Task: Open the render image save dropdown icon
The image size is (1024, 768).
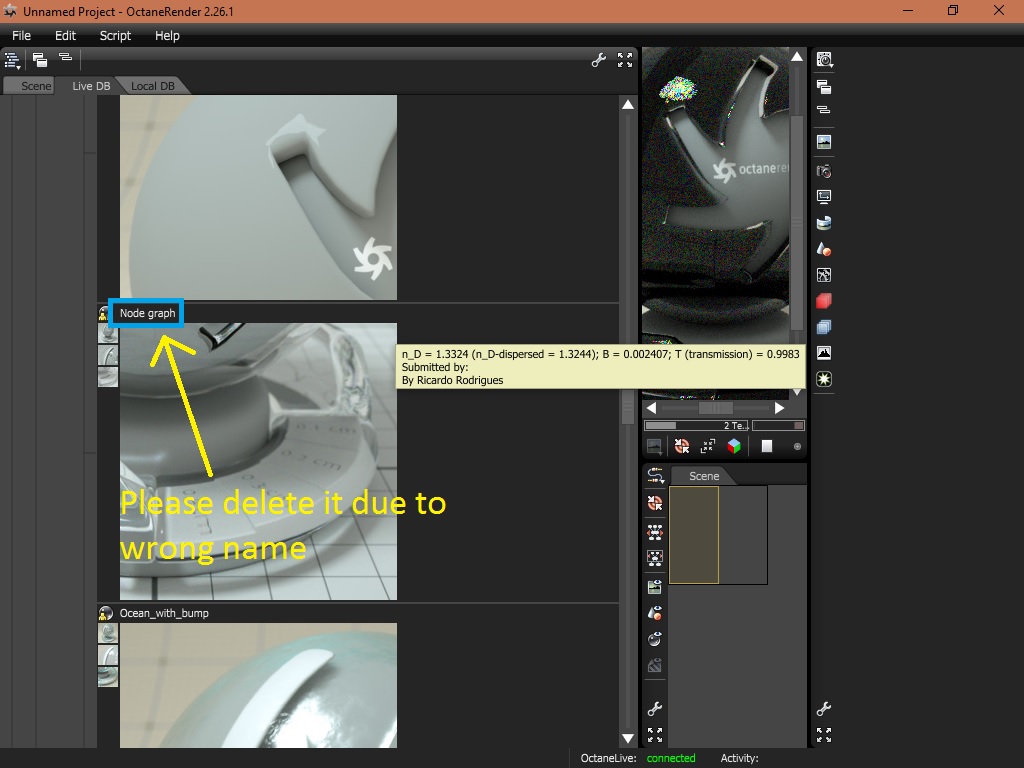Action: [654, 447]
